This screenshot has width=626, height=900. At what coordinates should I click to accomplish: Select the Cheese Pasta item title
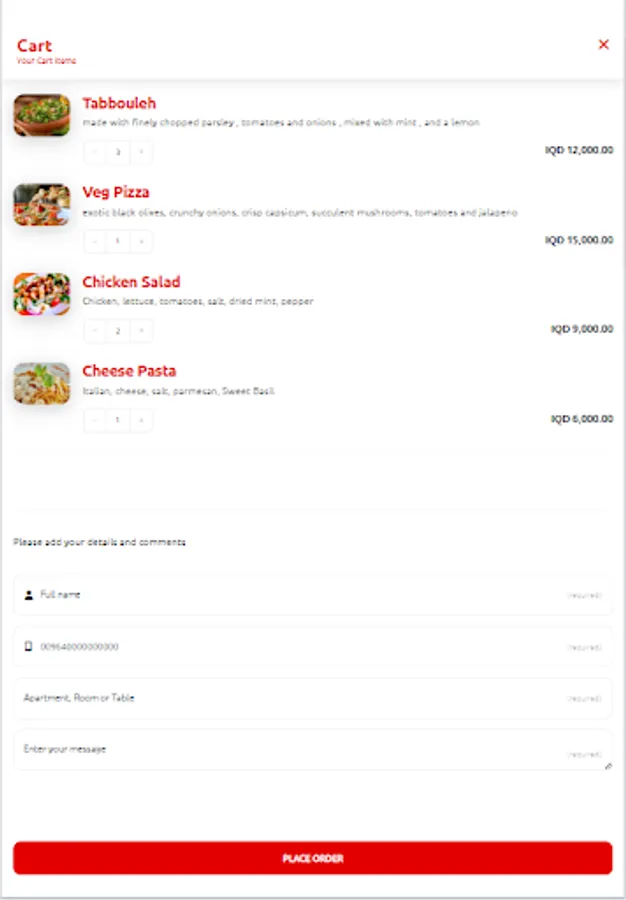coord(128,371)
